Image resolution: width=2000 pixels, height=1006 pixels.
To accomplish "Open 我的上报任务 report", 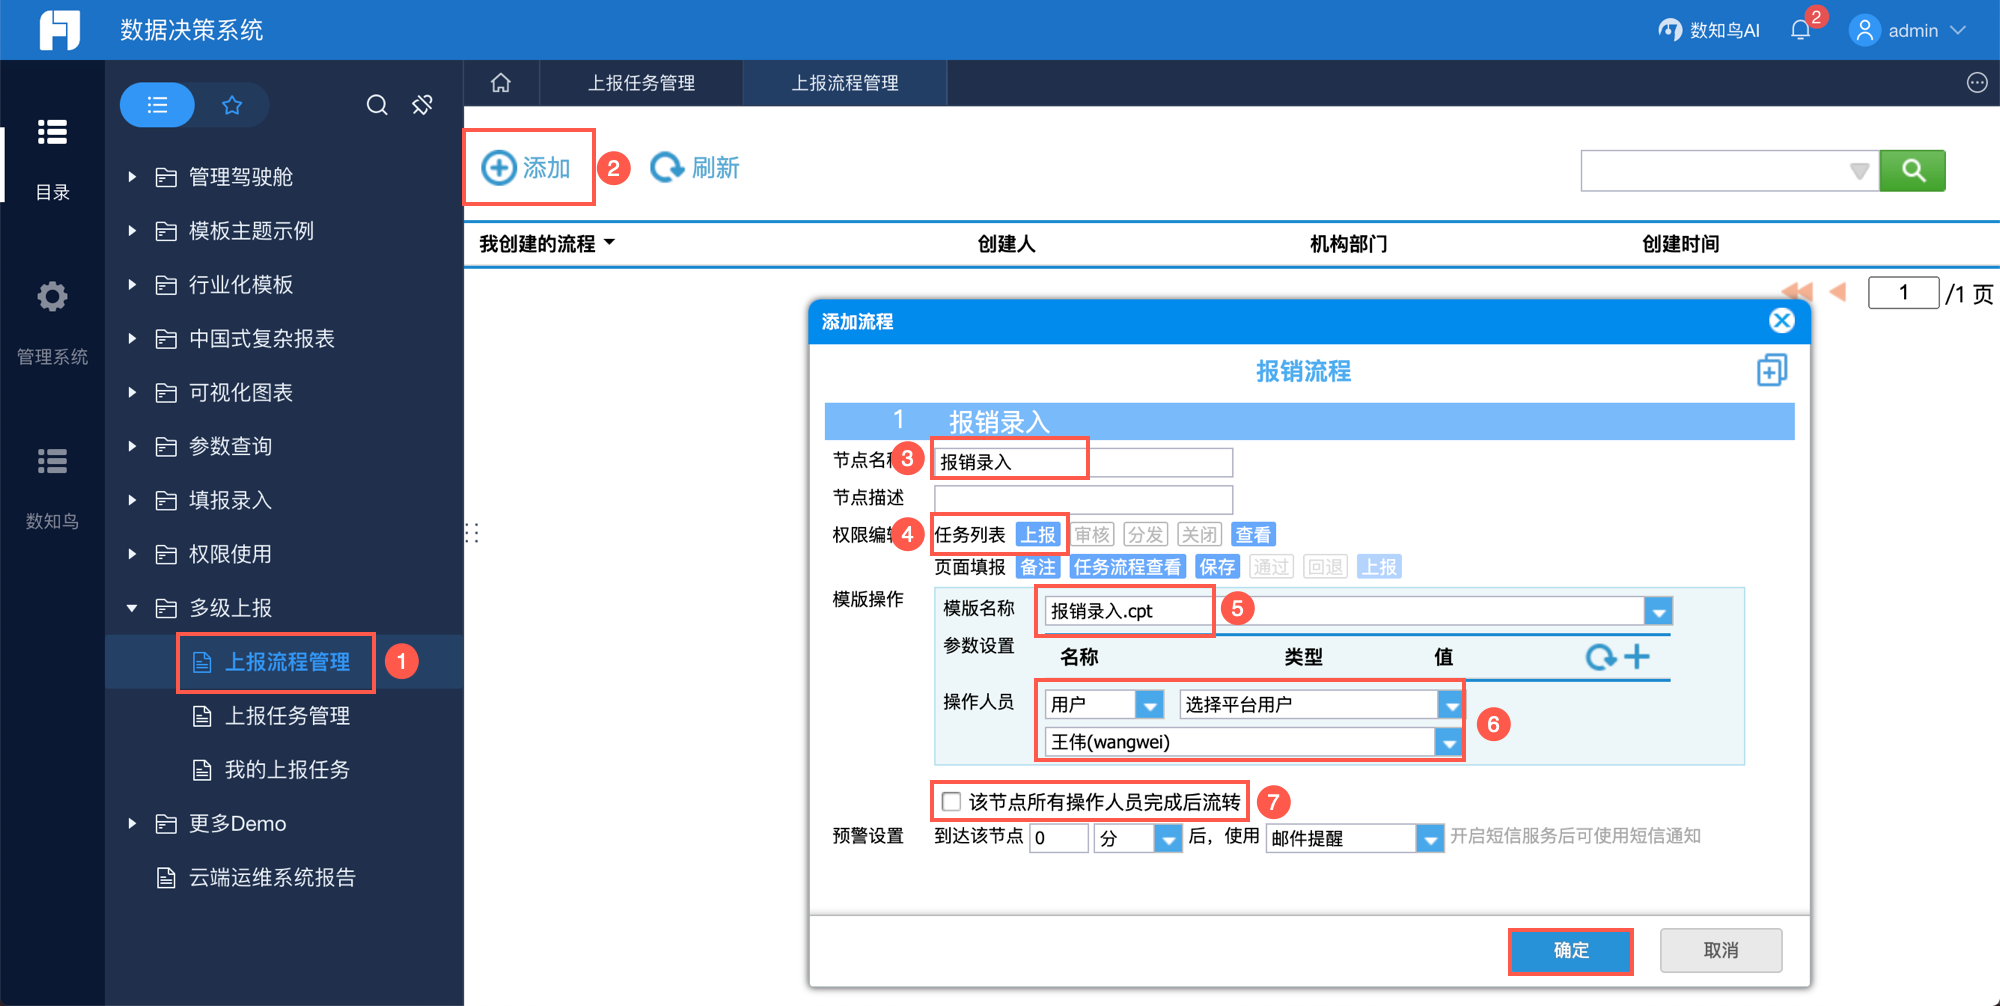I will pos(286,770).
